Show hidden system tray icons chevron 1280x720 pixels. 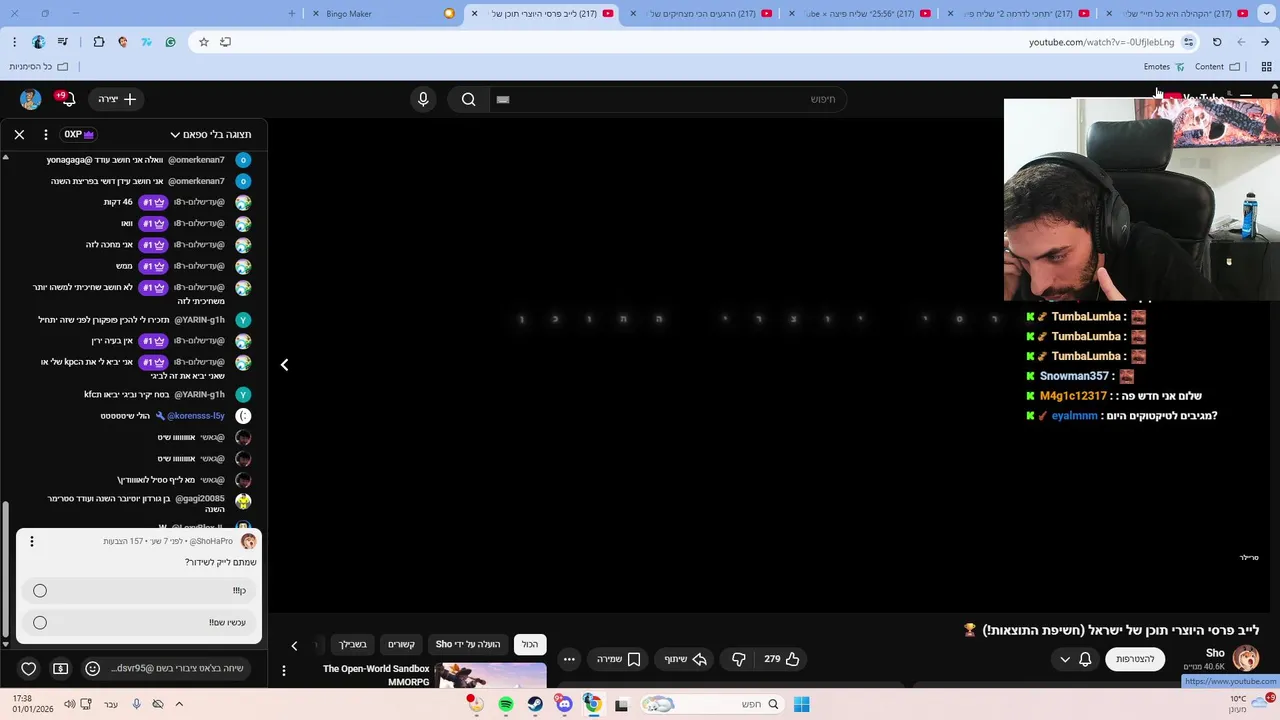(180, 704)
